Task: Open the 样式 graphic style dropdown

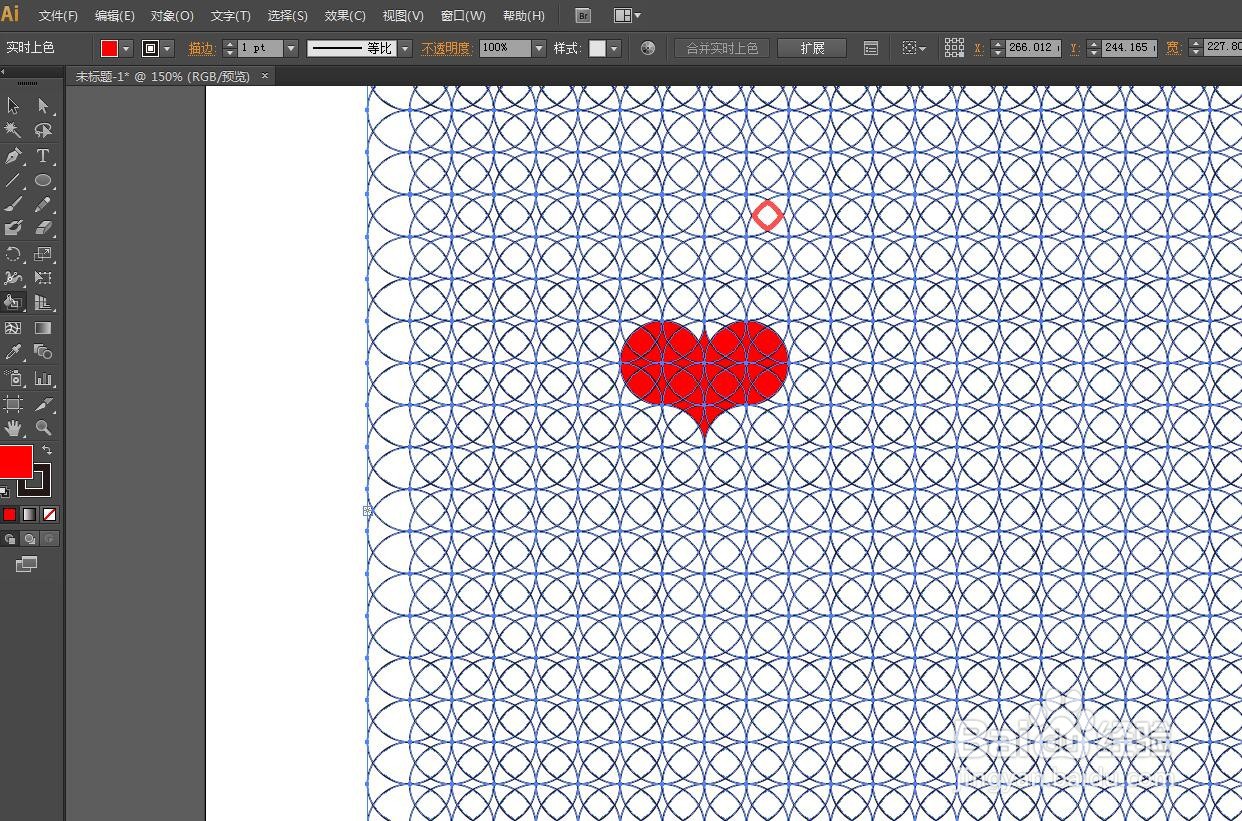Action: (x=614, y=48)
